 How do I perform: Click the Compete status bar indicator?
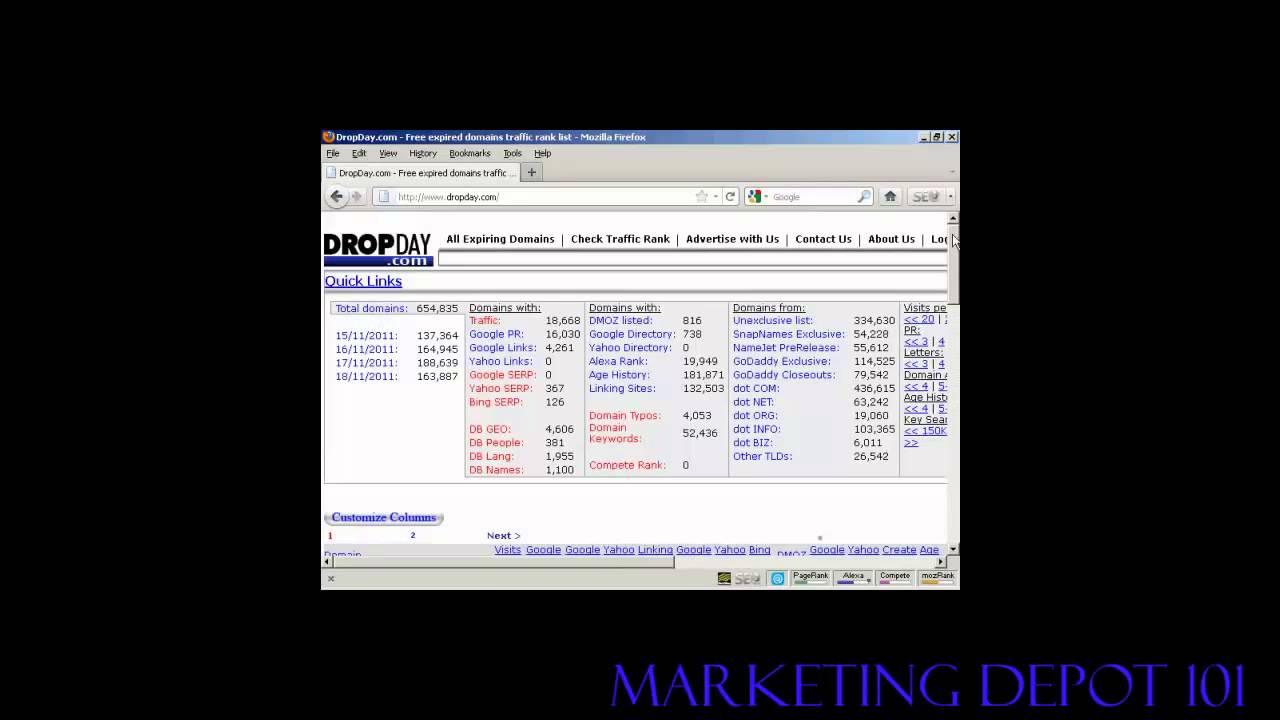[895, 578]
